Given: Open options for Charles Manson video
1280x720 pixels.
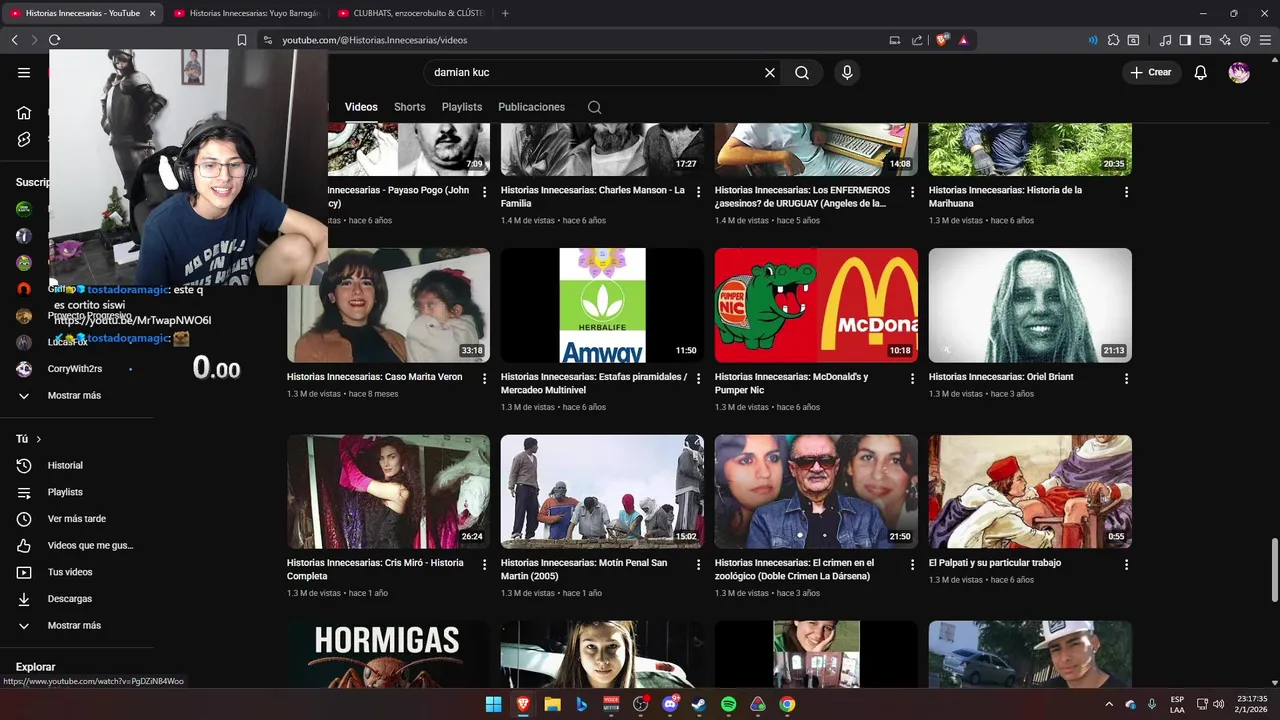Looking at the screenshot, I should tap(699, 192).
